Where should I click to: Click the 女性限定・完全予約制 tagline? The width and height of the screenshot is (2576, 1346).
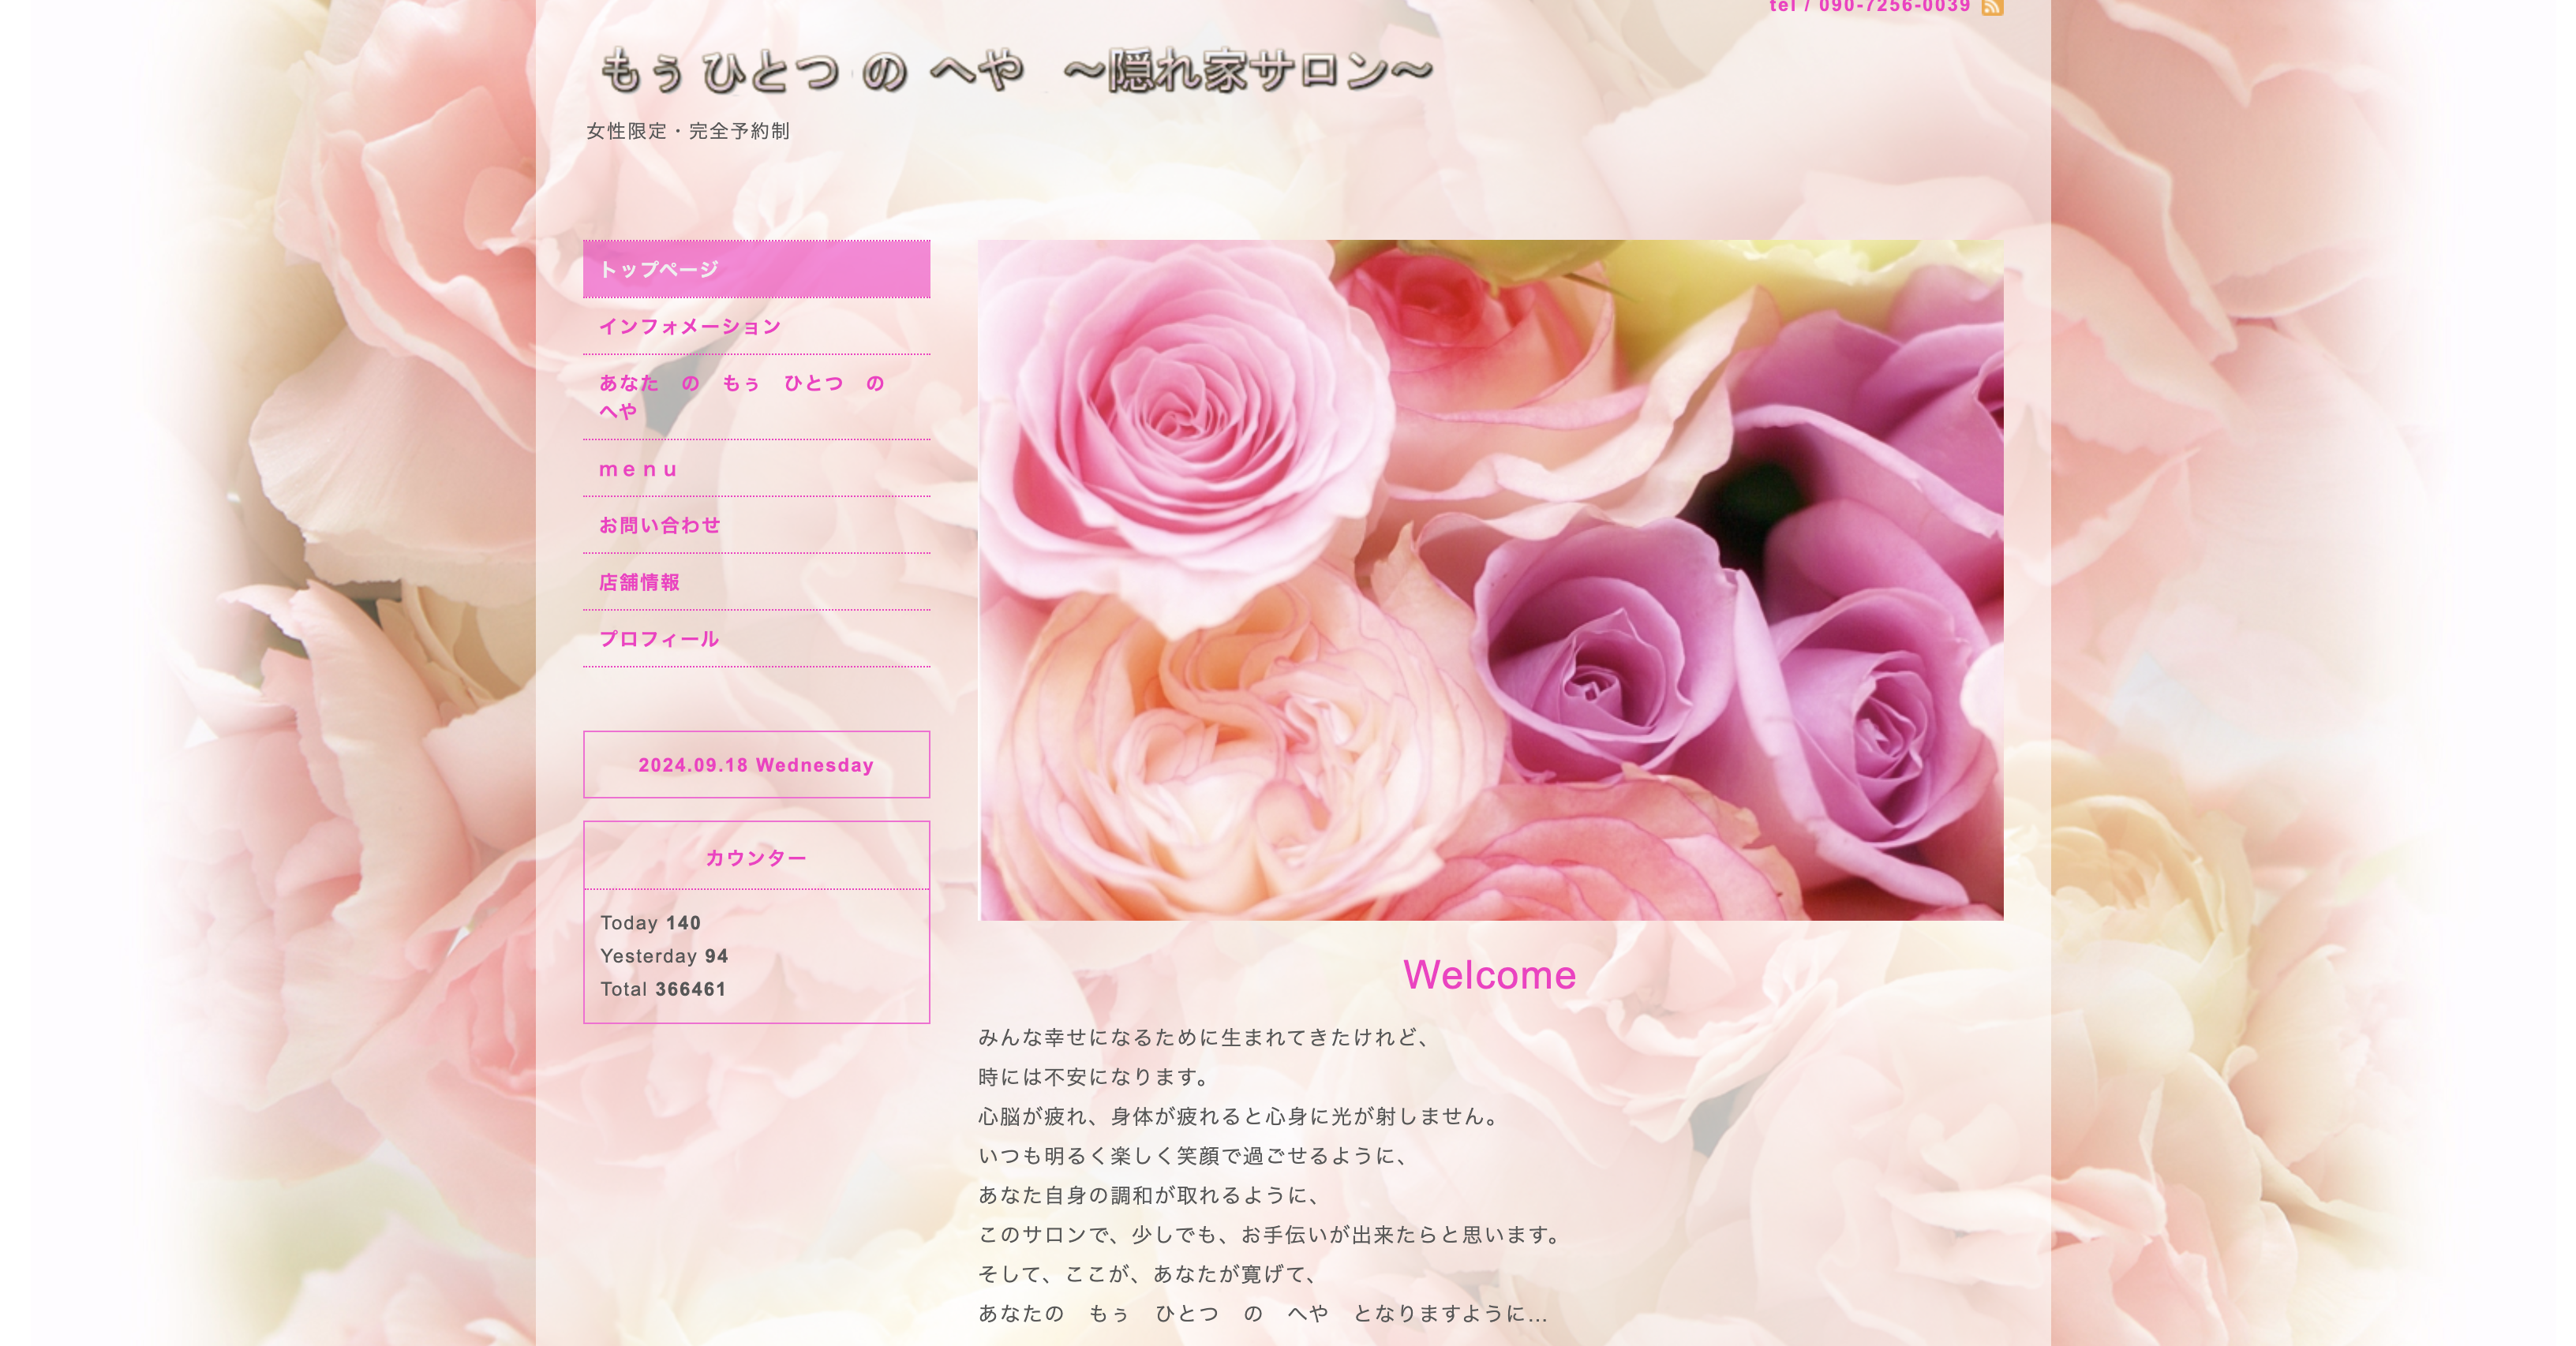[688, 131]
